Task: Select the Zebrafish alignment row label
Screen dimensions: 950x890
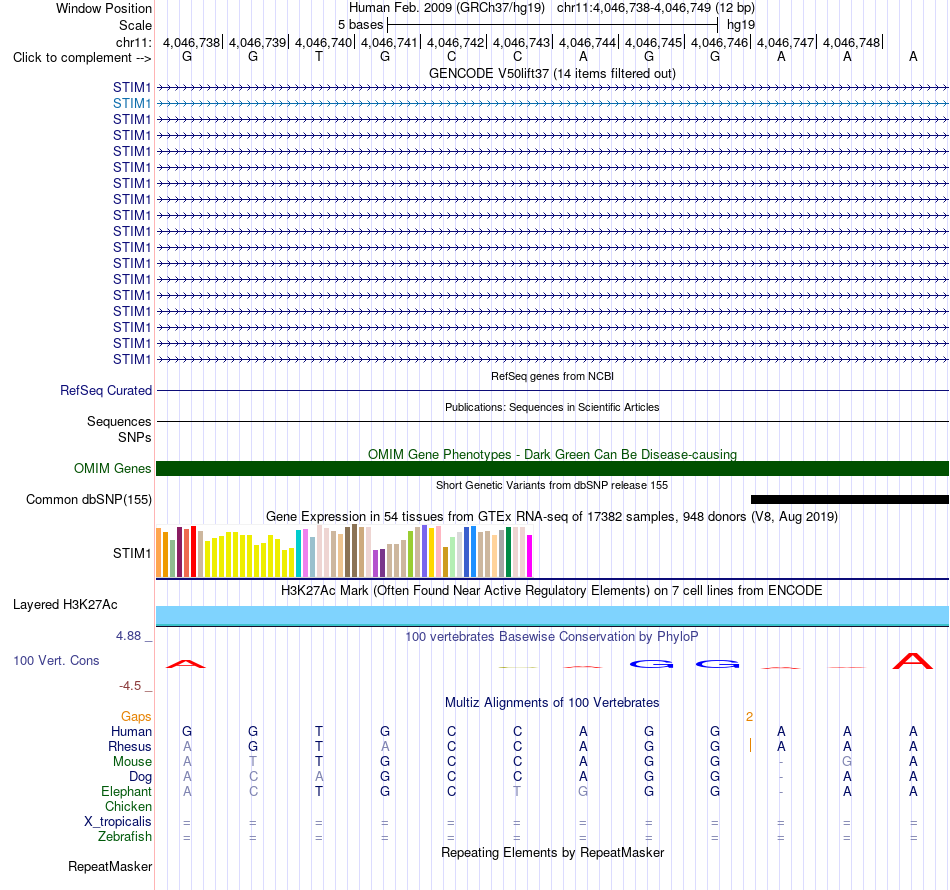Action: click(125, 837)
